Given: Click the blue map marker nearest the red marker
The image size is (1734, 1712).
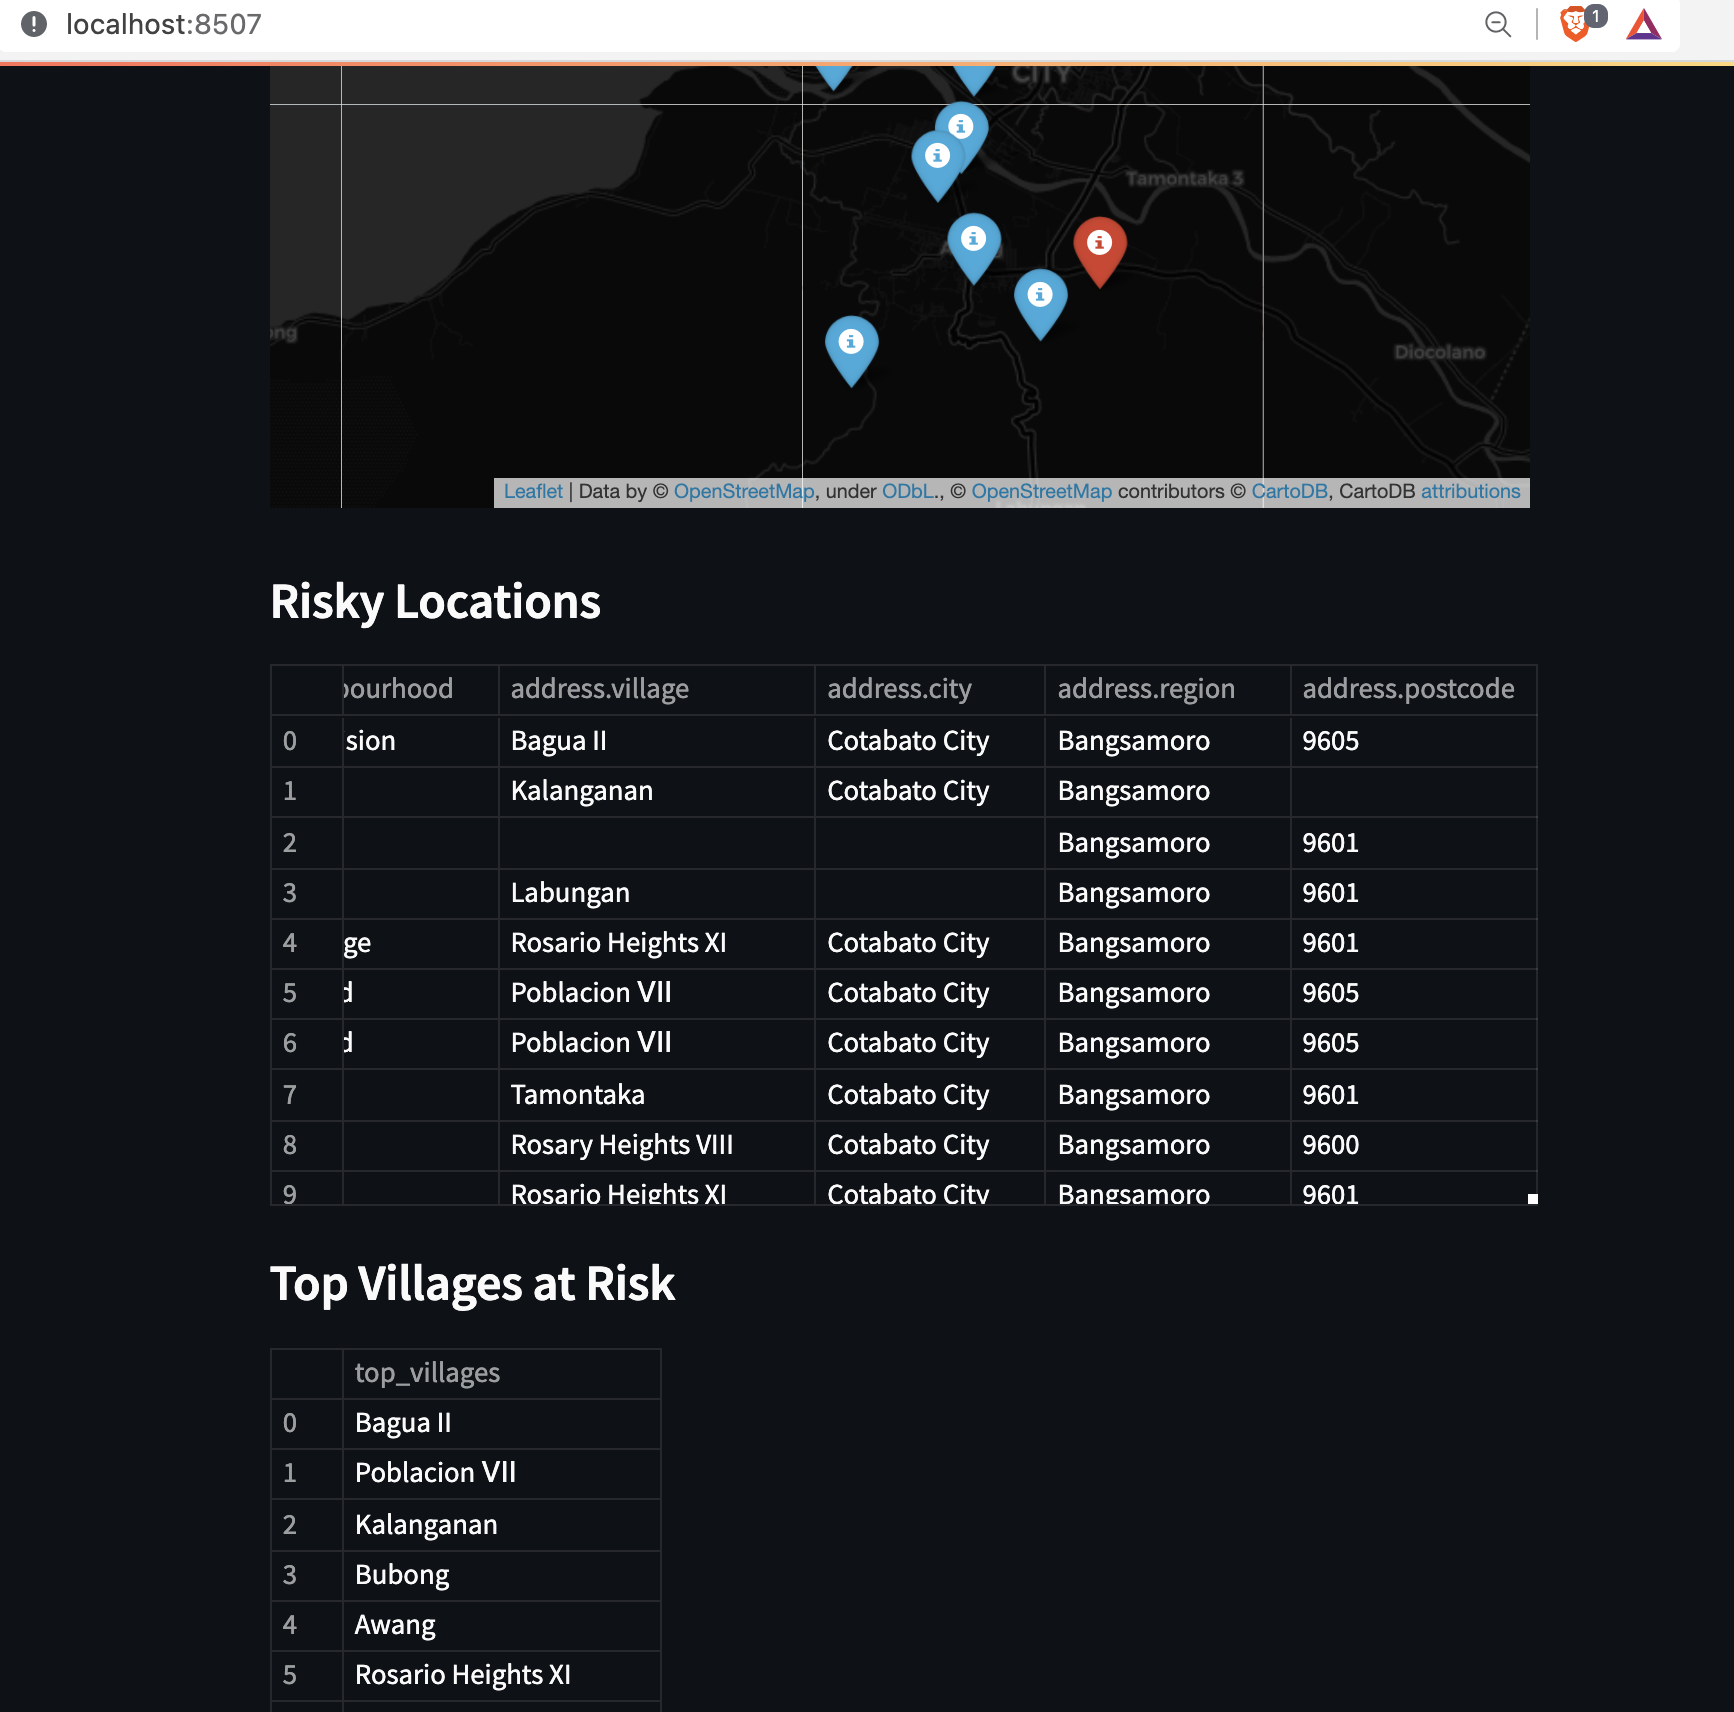Looking at the screenshot, I should [x=1040, y=303].
